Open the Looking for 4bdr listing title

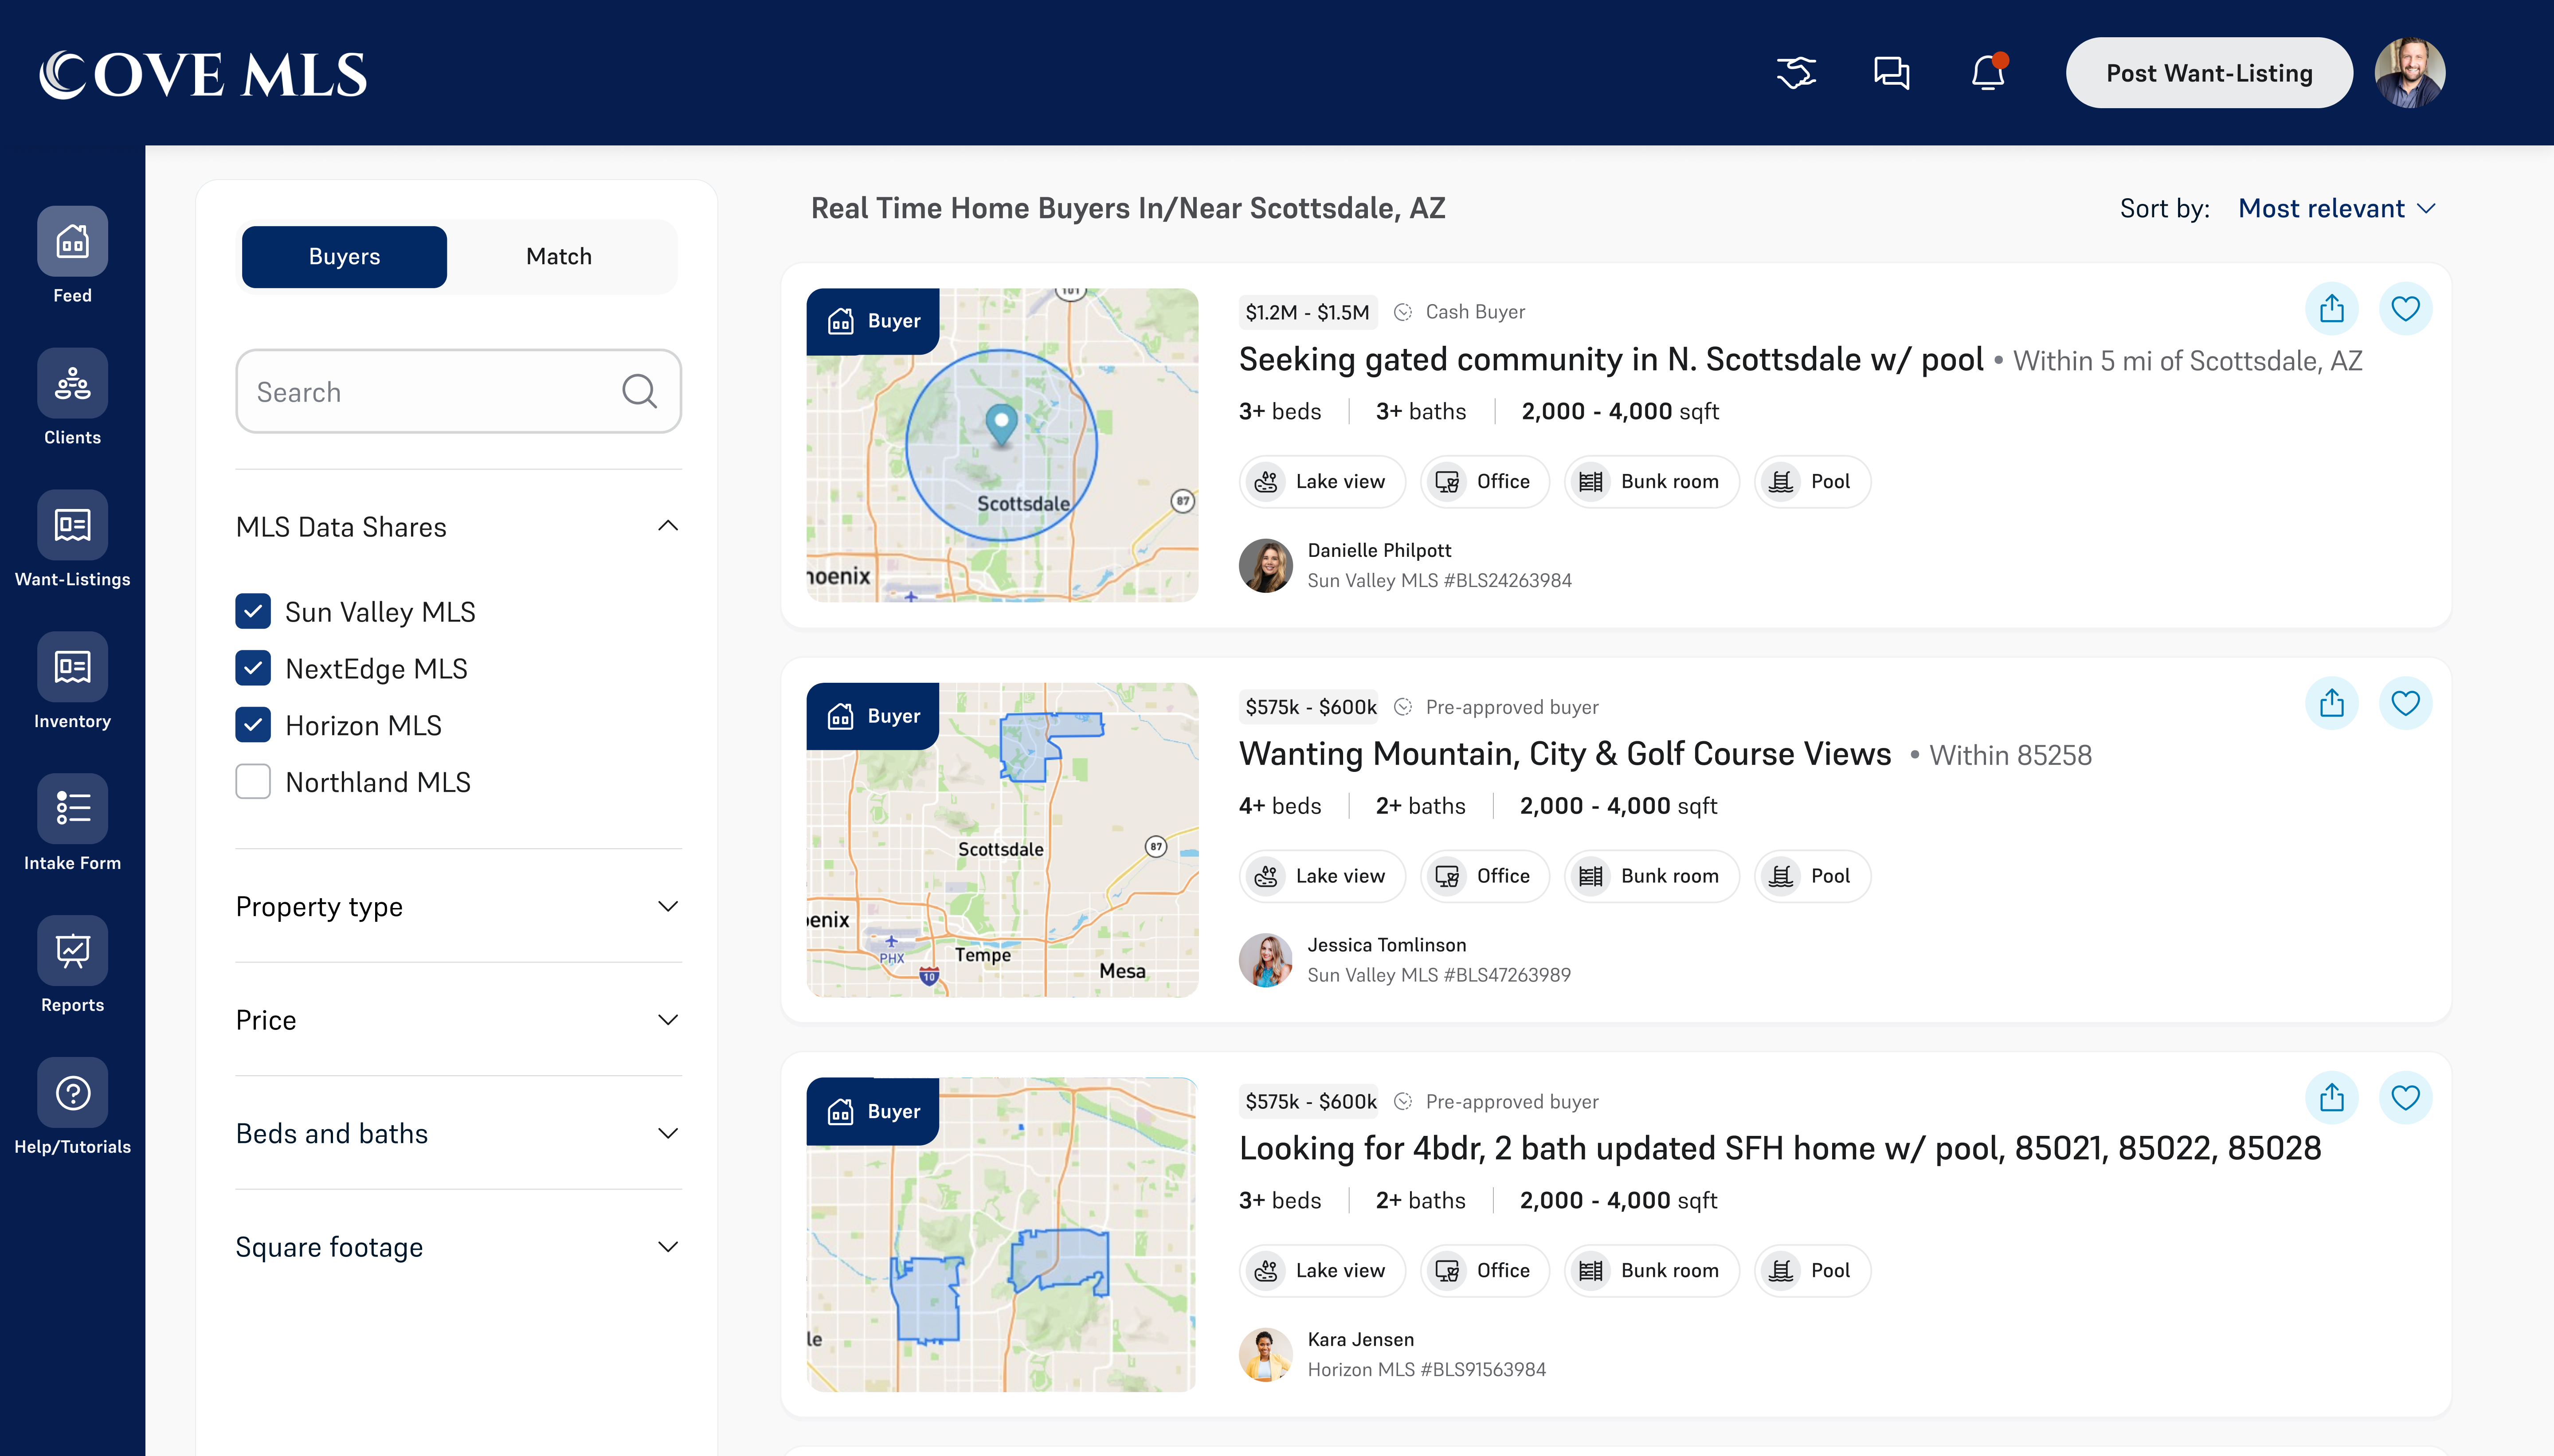[x=1779, y=1148]
